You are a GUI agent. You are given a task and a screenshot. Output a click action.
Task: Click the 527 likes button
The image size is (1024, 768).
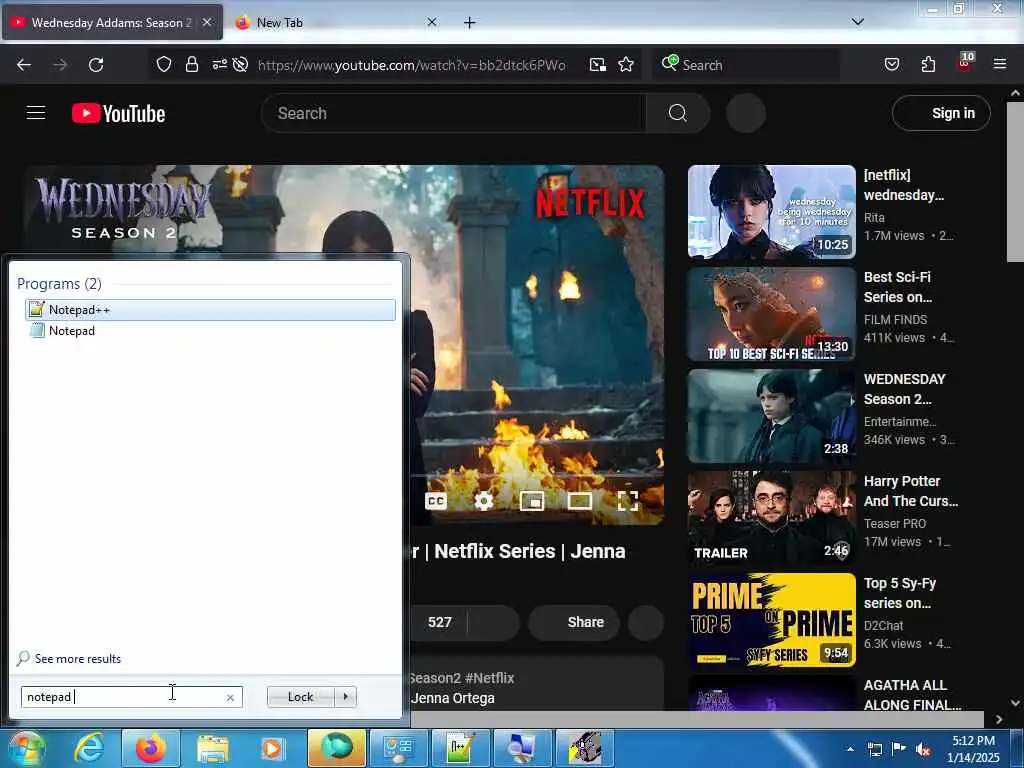pos(439,622)
